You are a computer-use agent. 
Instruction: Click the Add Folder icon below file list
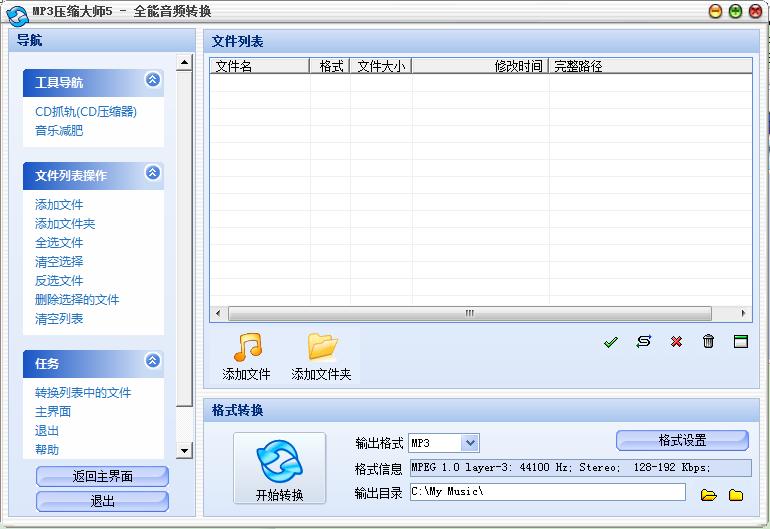coord(322,347)
